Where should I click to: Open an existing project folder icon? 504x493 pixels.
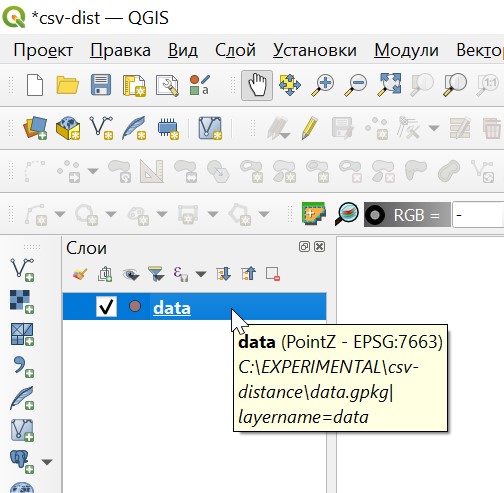pyautogui.click(x=67, y=85)
